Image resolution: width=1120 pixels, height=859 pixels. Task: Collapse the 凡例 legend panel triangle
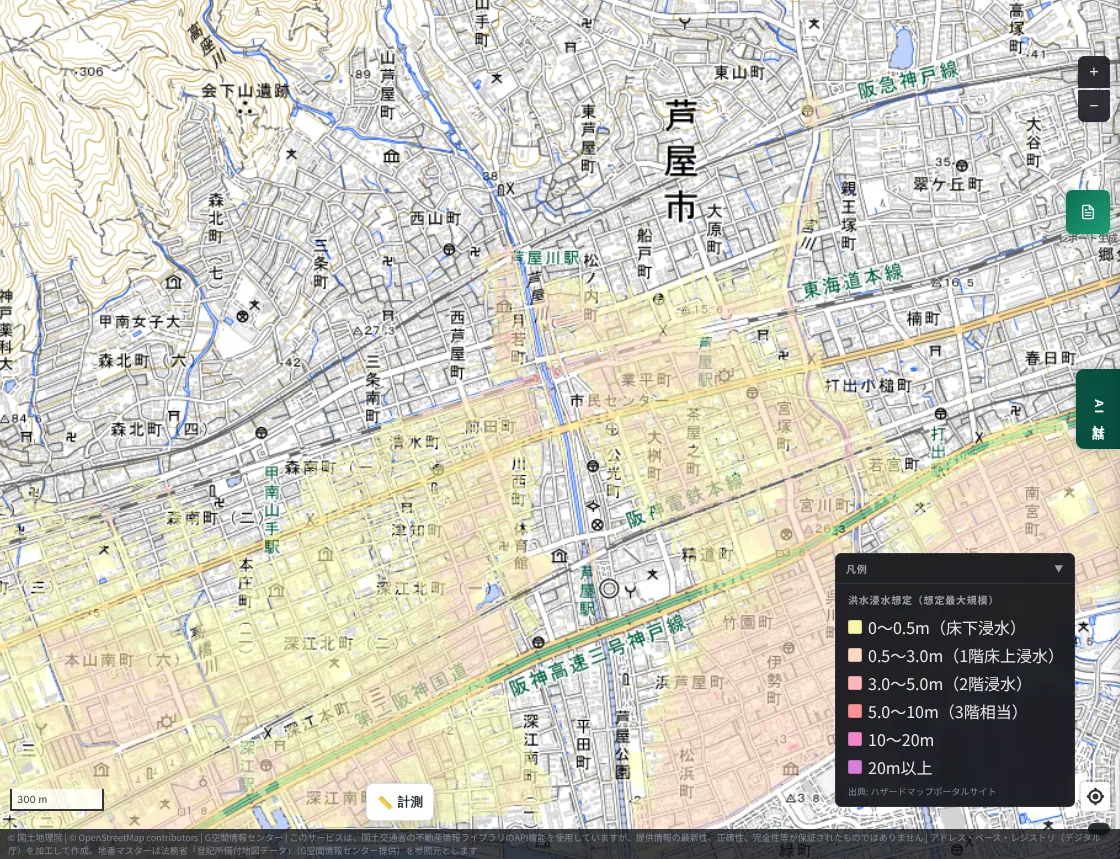[x=1059, y=569]
